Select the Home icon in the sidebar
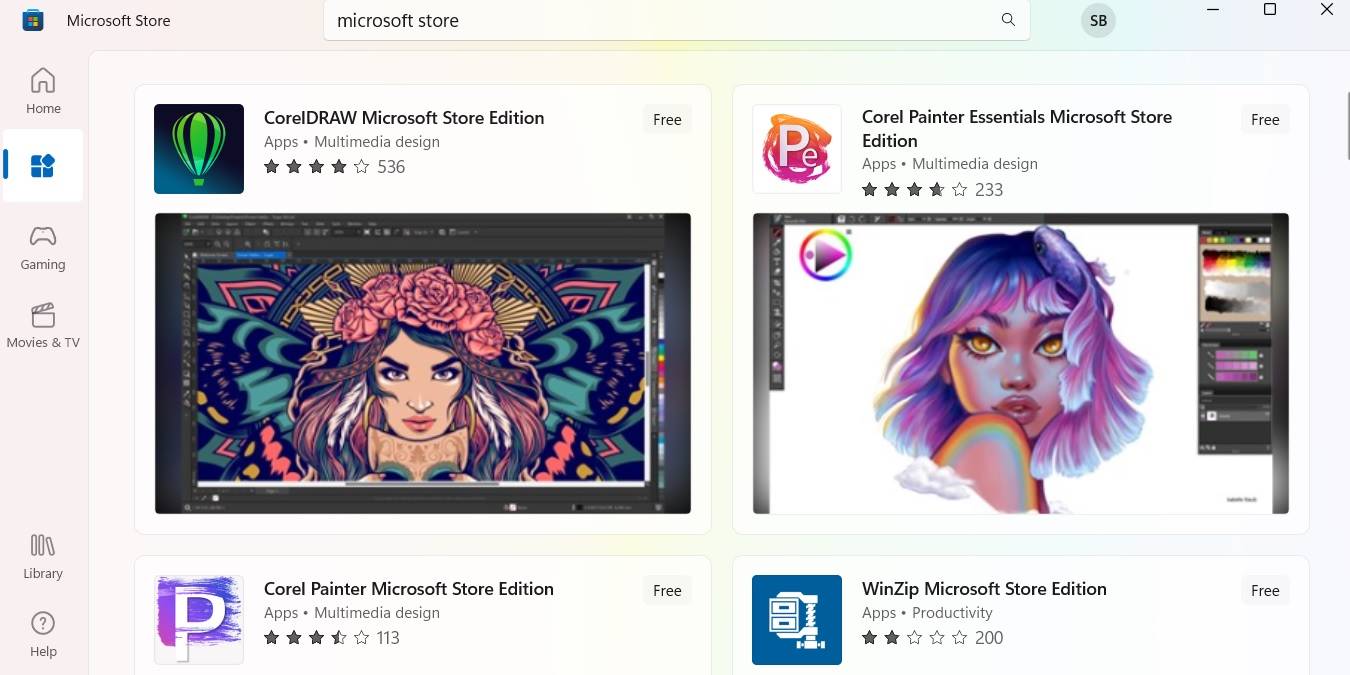 42,88
